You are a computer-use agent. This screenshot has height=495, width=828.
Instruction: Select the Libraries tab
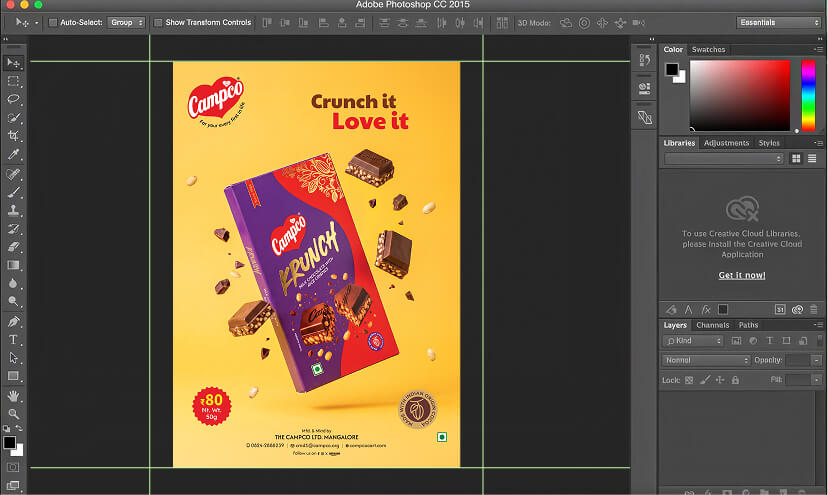[x=679, y=143]
